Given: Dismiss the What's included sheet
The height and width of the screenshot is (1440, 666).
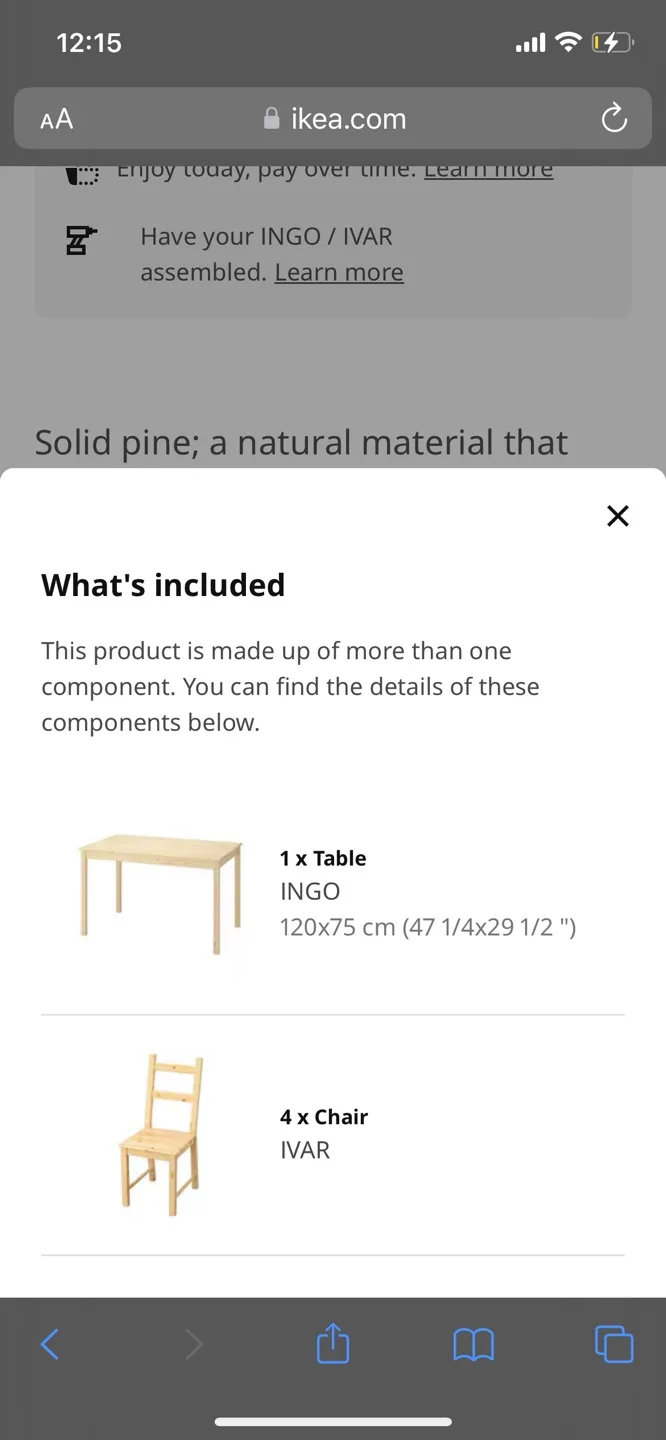Looking at the screenshot, I should (x=617, y=516).
